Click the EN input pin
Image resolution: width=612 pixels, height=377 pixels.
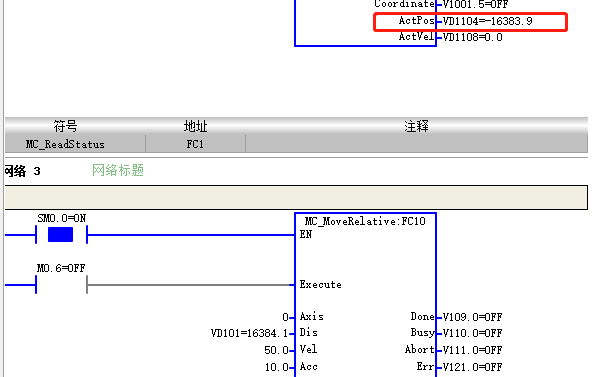pos(306,235)
